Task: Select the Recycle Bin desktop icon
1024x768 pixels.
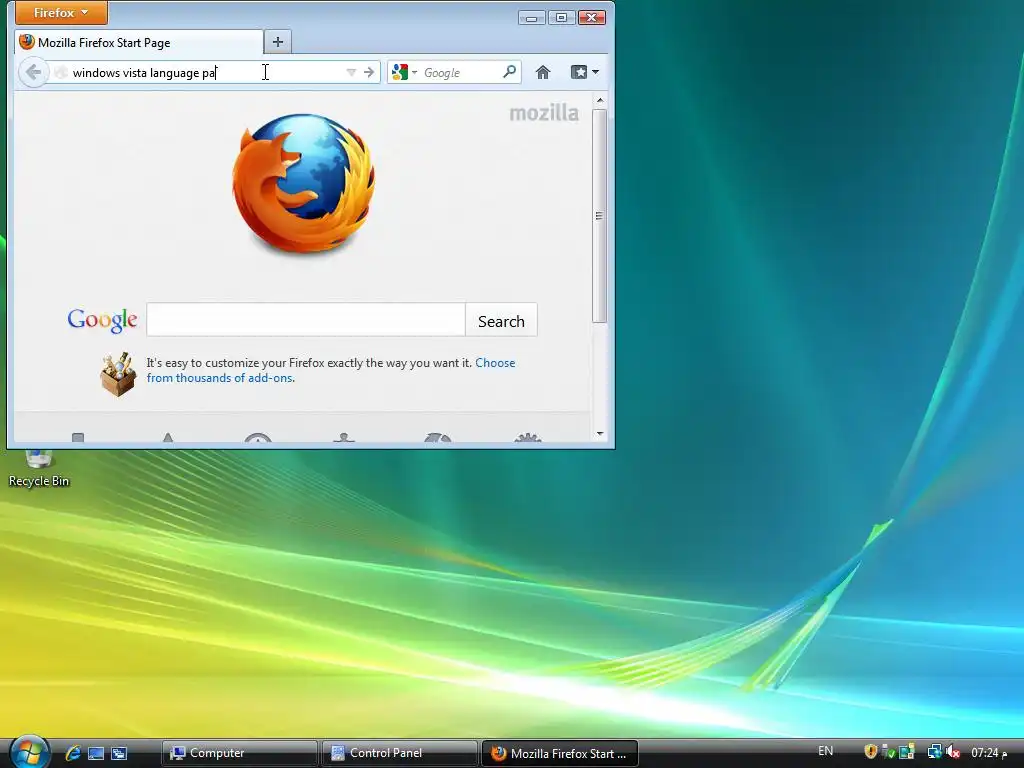Action: click(x=39, y=469)
